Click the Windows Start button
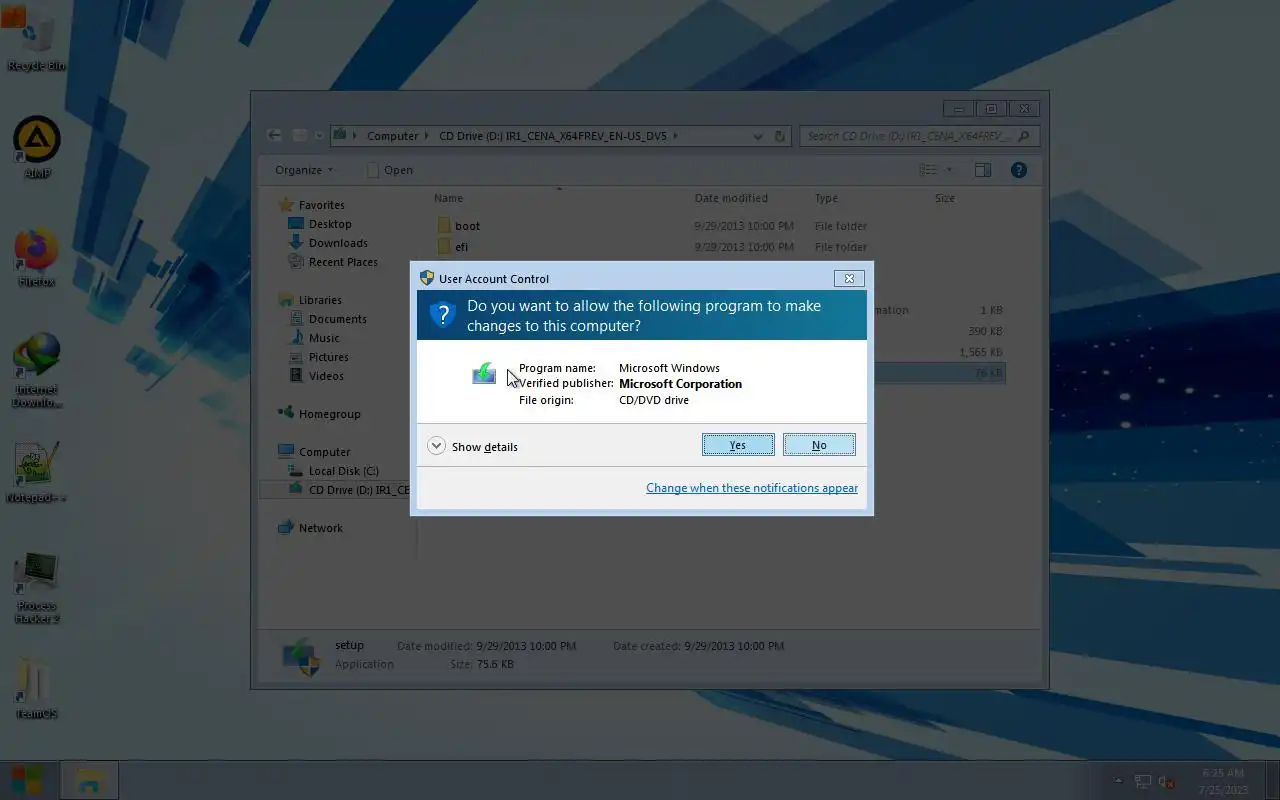This screenshot has height=800, width=1280. (x=26, y=780)
